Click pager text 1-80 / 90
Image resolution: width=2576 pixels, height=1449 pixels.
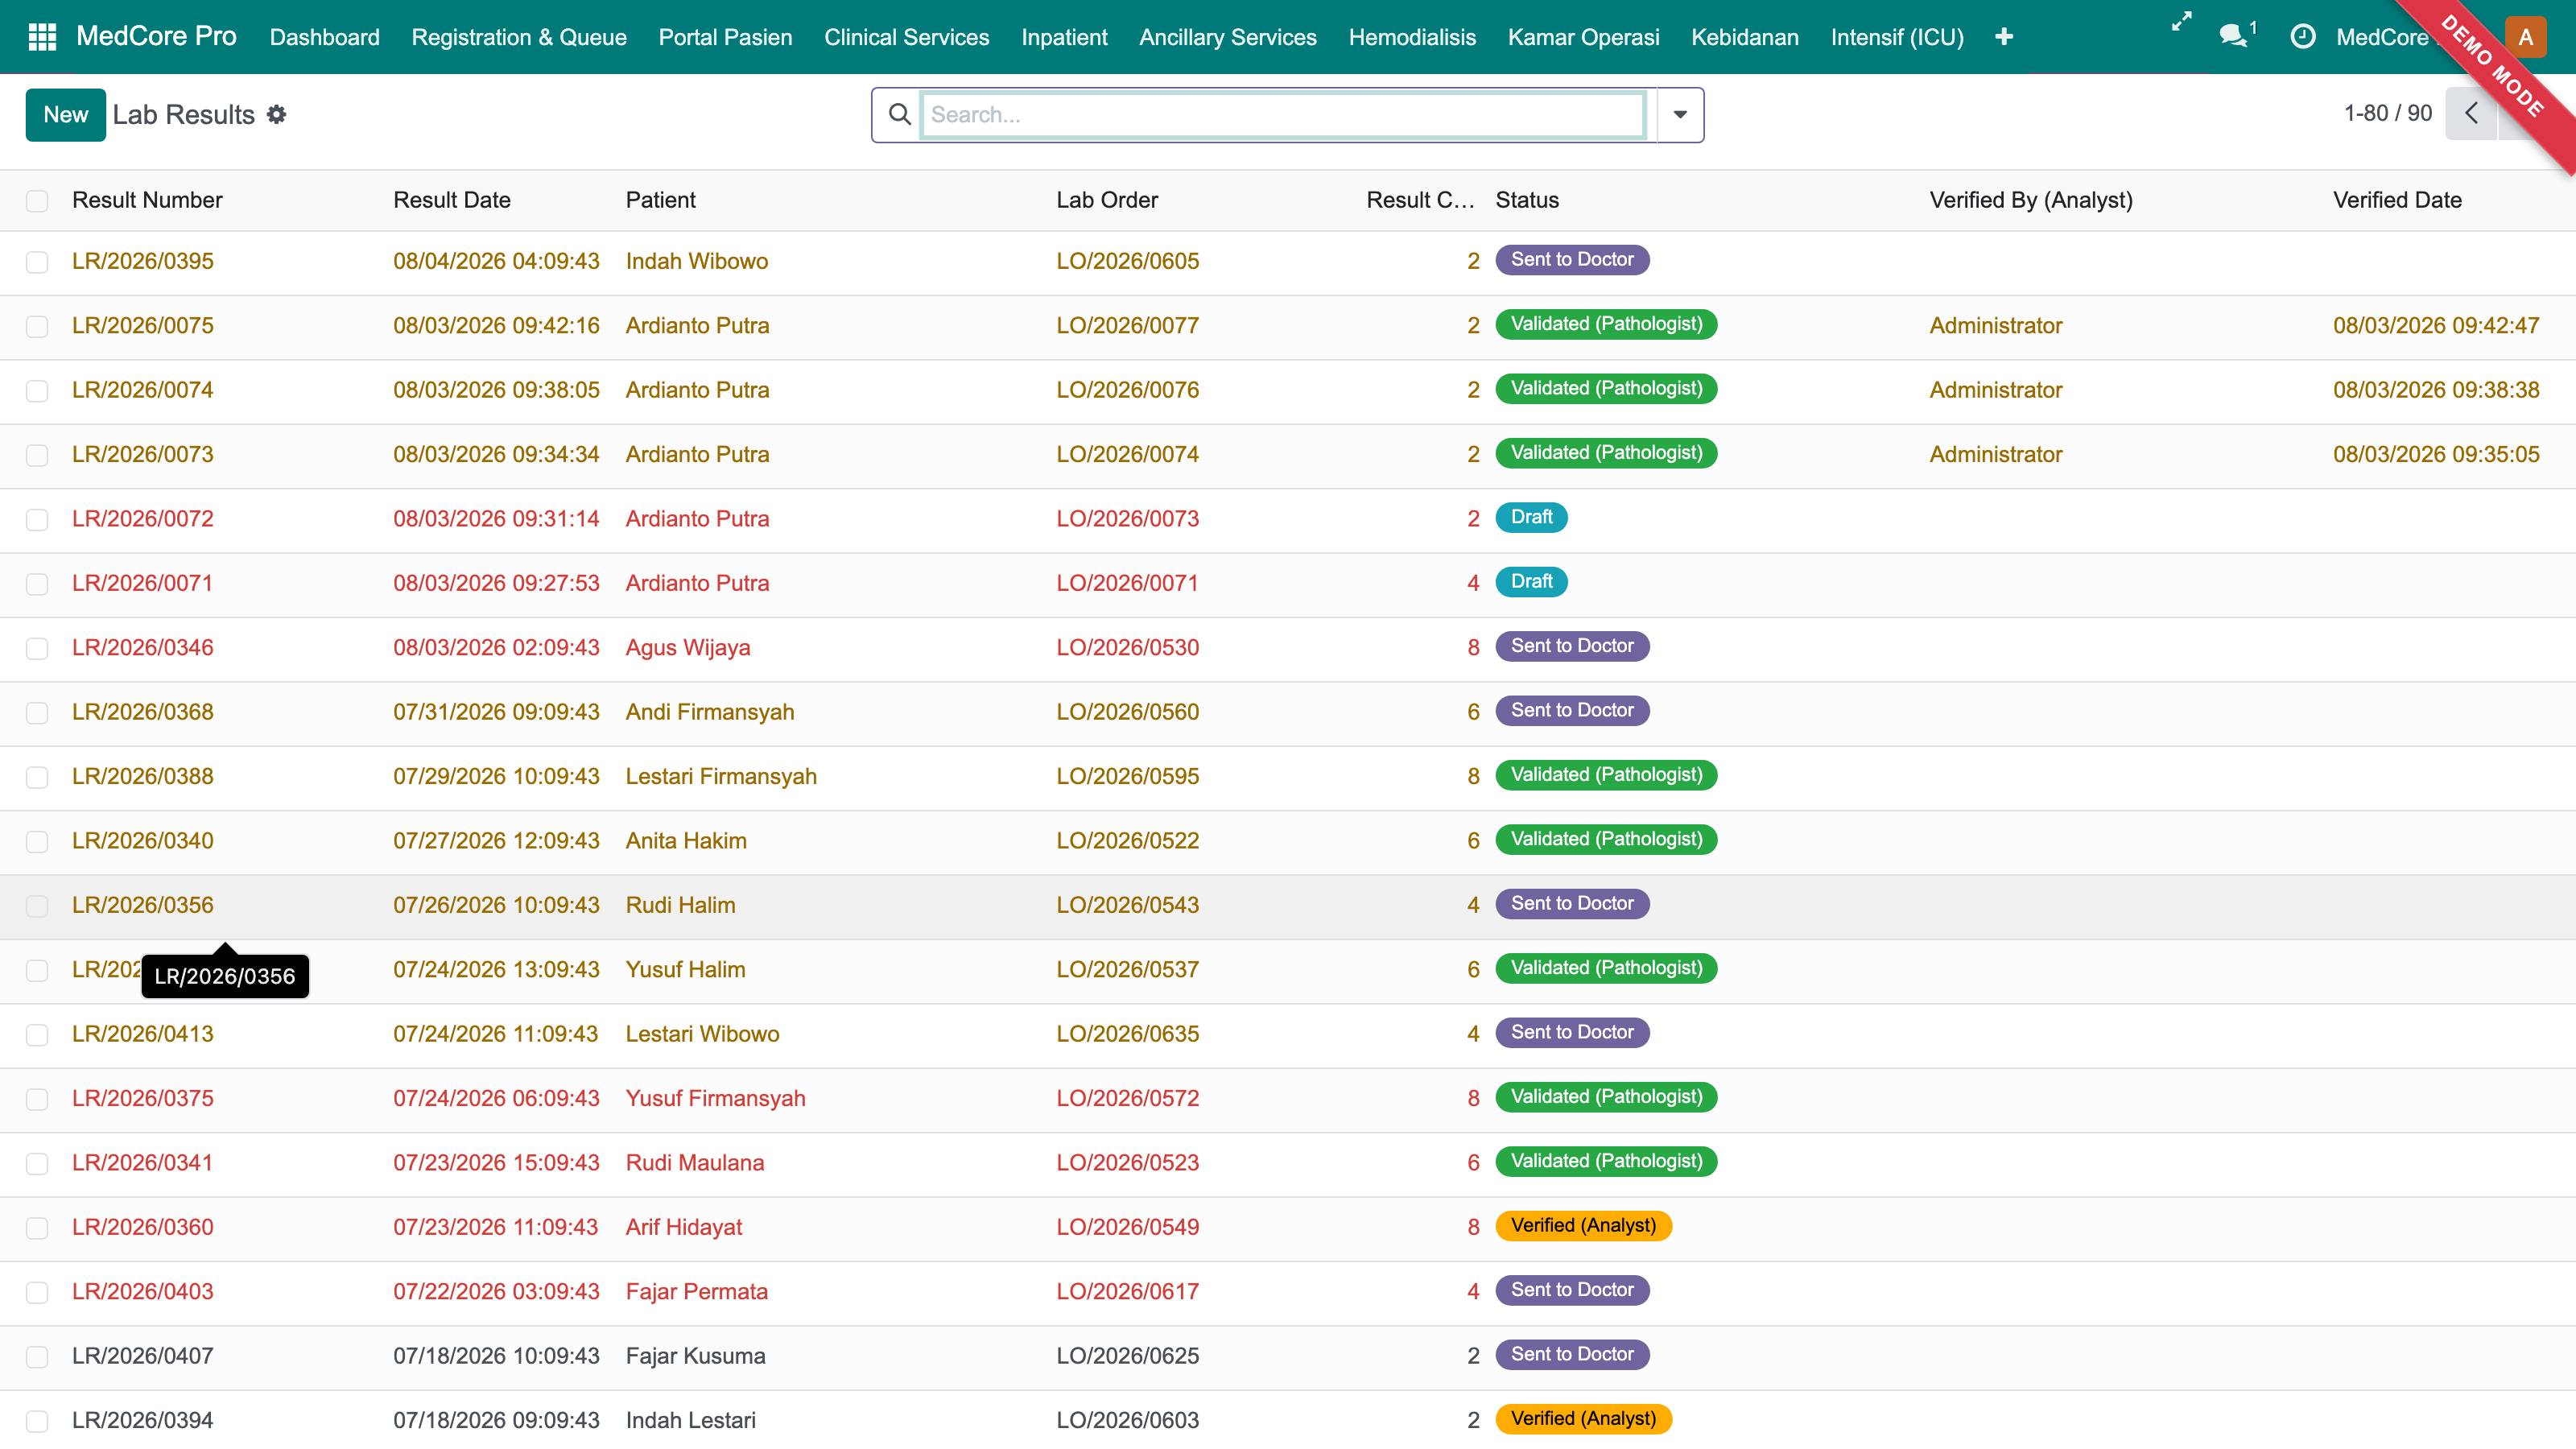coord(2387,113)
